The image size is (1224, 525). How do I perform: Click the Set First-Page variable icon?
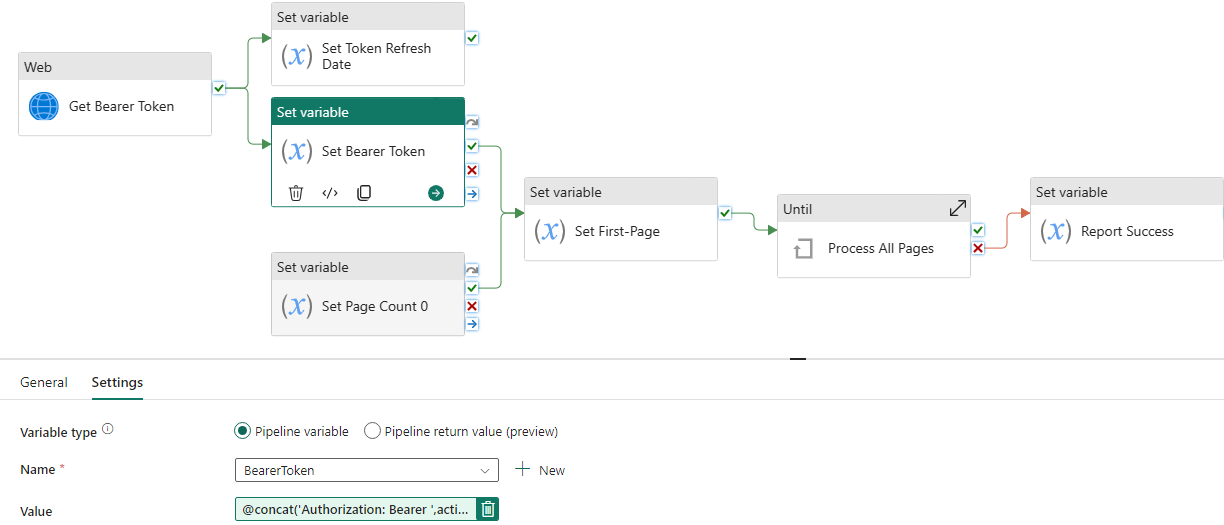click(x=549, y=231)
